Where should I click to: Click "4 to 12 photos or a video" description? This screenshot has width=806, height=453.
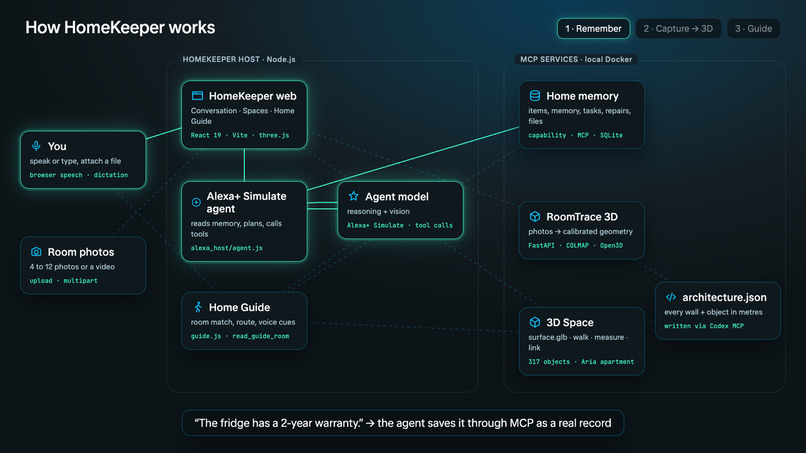pos(72,267)
